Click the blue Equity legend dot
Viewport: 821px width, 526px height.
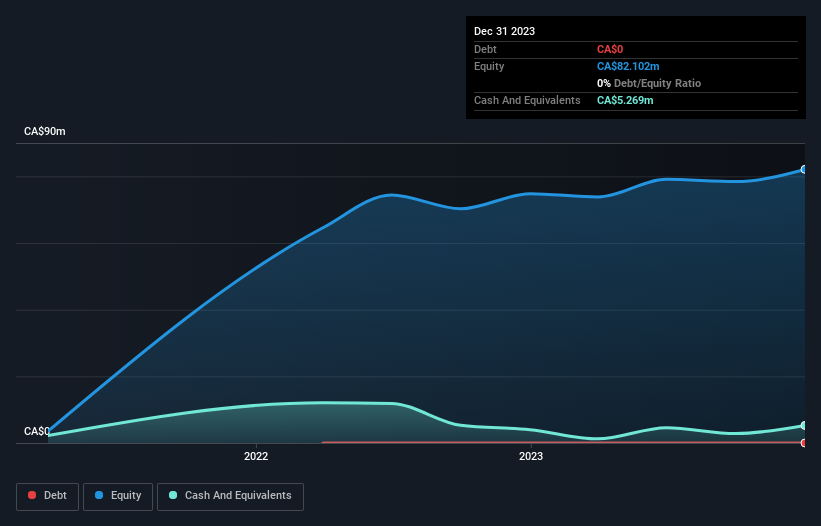coord(99,495)
